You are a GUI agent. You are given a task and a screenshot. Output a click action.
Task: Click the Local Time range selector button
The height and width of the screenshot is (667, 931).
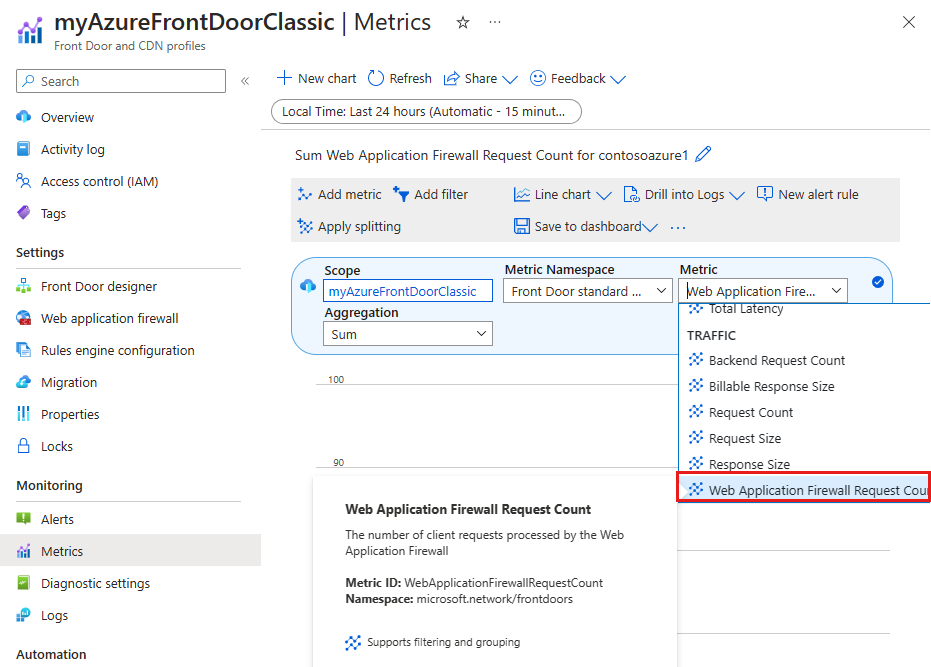point(426,112)
